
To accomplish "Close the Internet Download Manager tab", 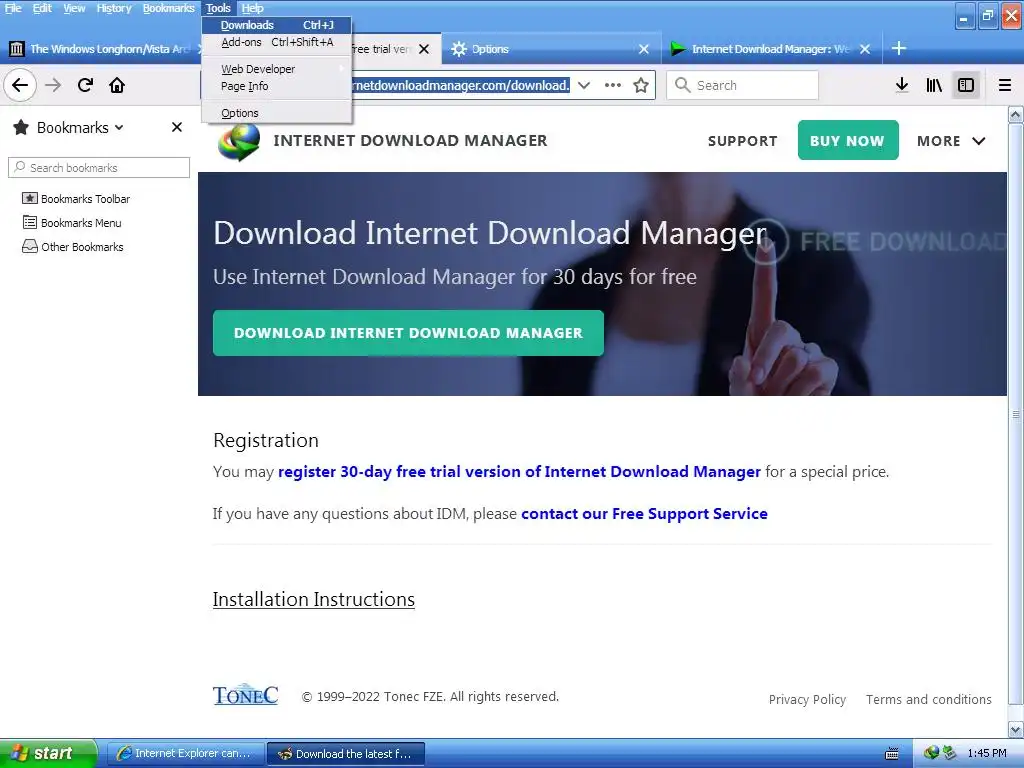I will tap(865, 49).
